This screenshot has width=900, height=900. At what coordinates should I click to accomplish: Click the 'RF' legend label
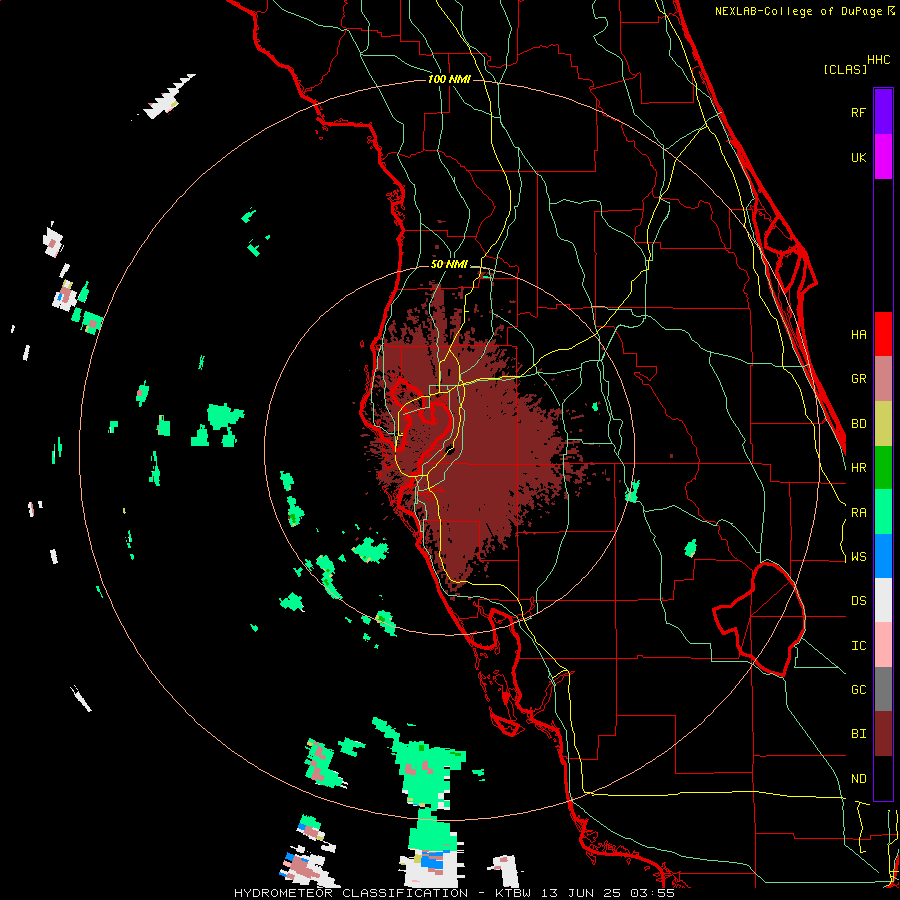pos(858,112)
